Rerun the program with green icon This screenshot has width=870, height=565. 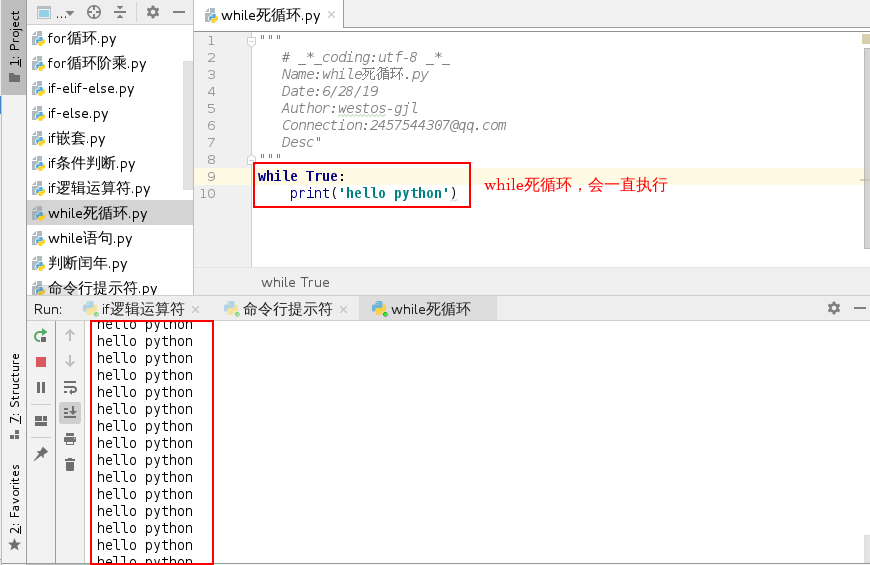(x=41, y=336)
